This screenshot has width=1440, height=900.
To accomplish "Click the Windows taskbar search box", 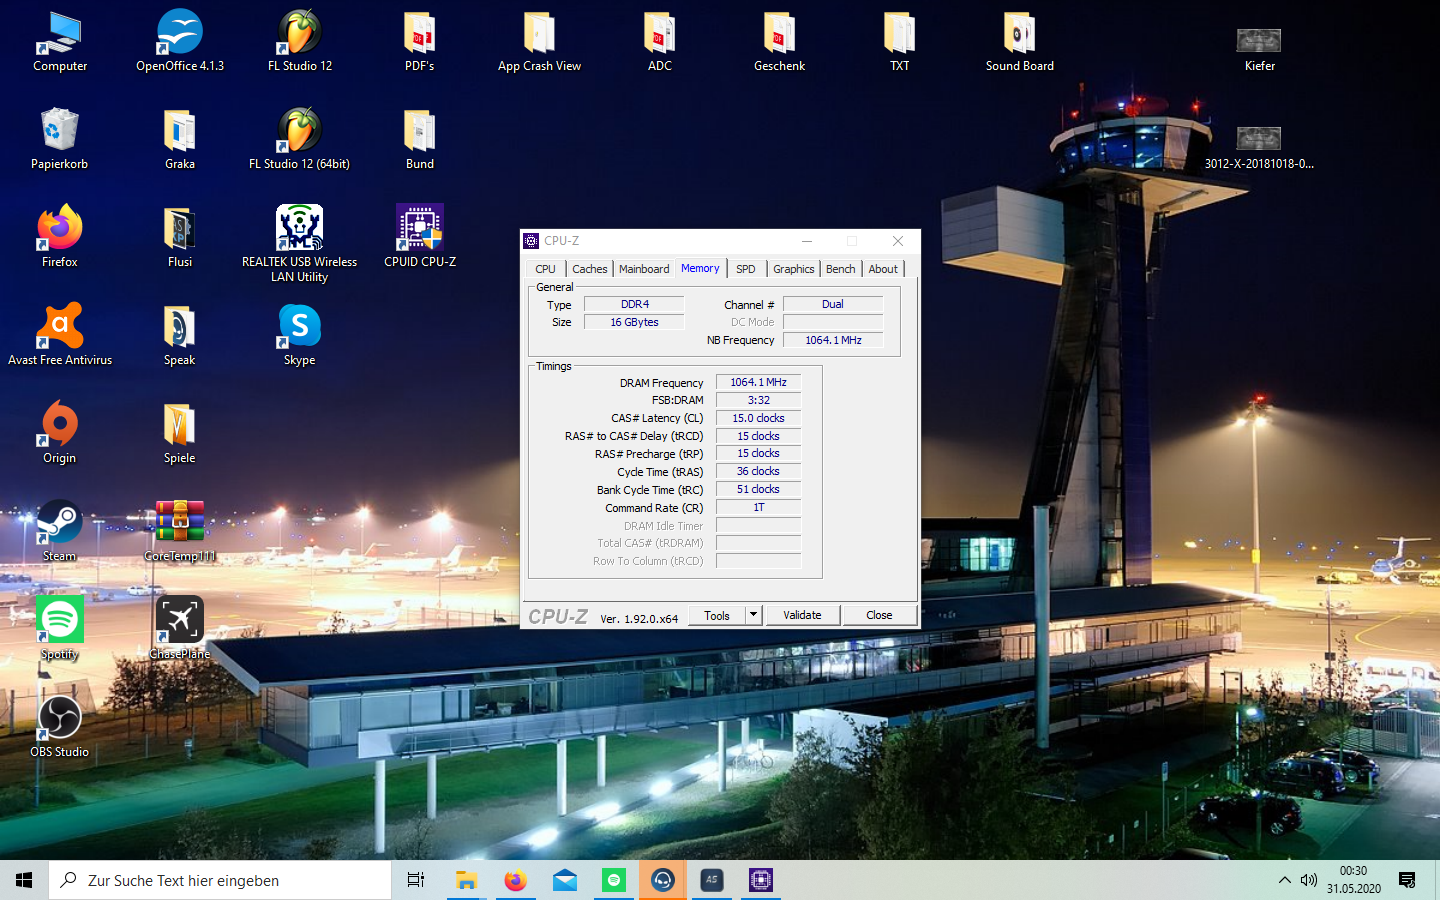I will click(220, 880).
